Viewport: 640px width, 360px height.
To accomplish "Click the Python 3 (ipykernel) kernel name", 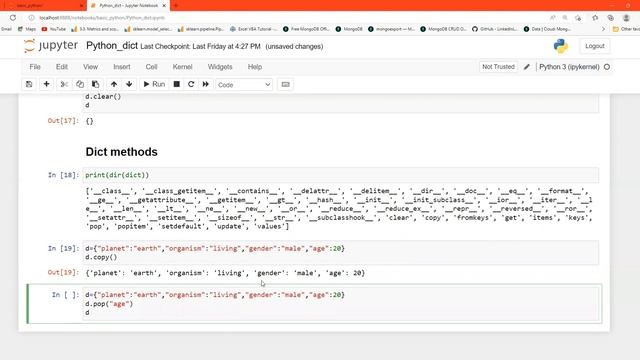I will [569, 67].
